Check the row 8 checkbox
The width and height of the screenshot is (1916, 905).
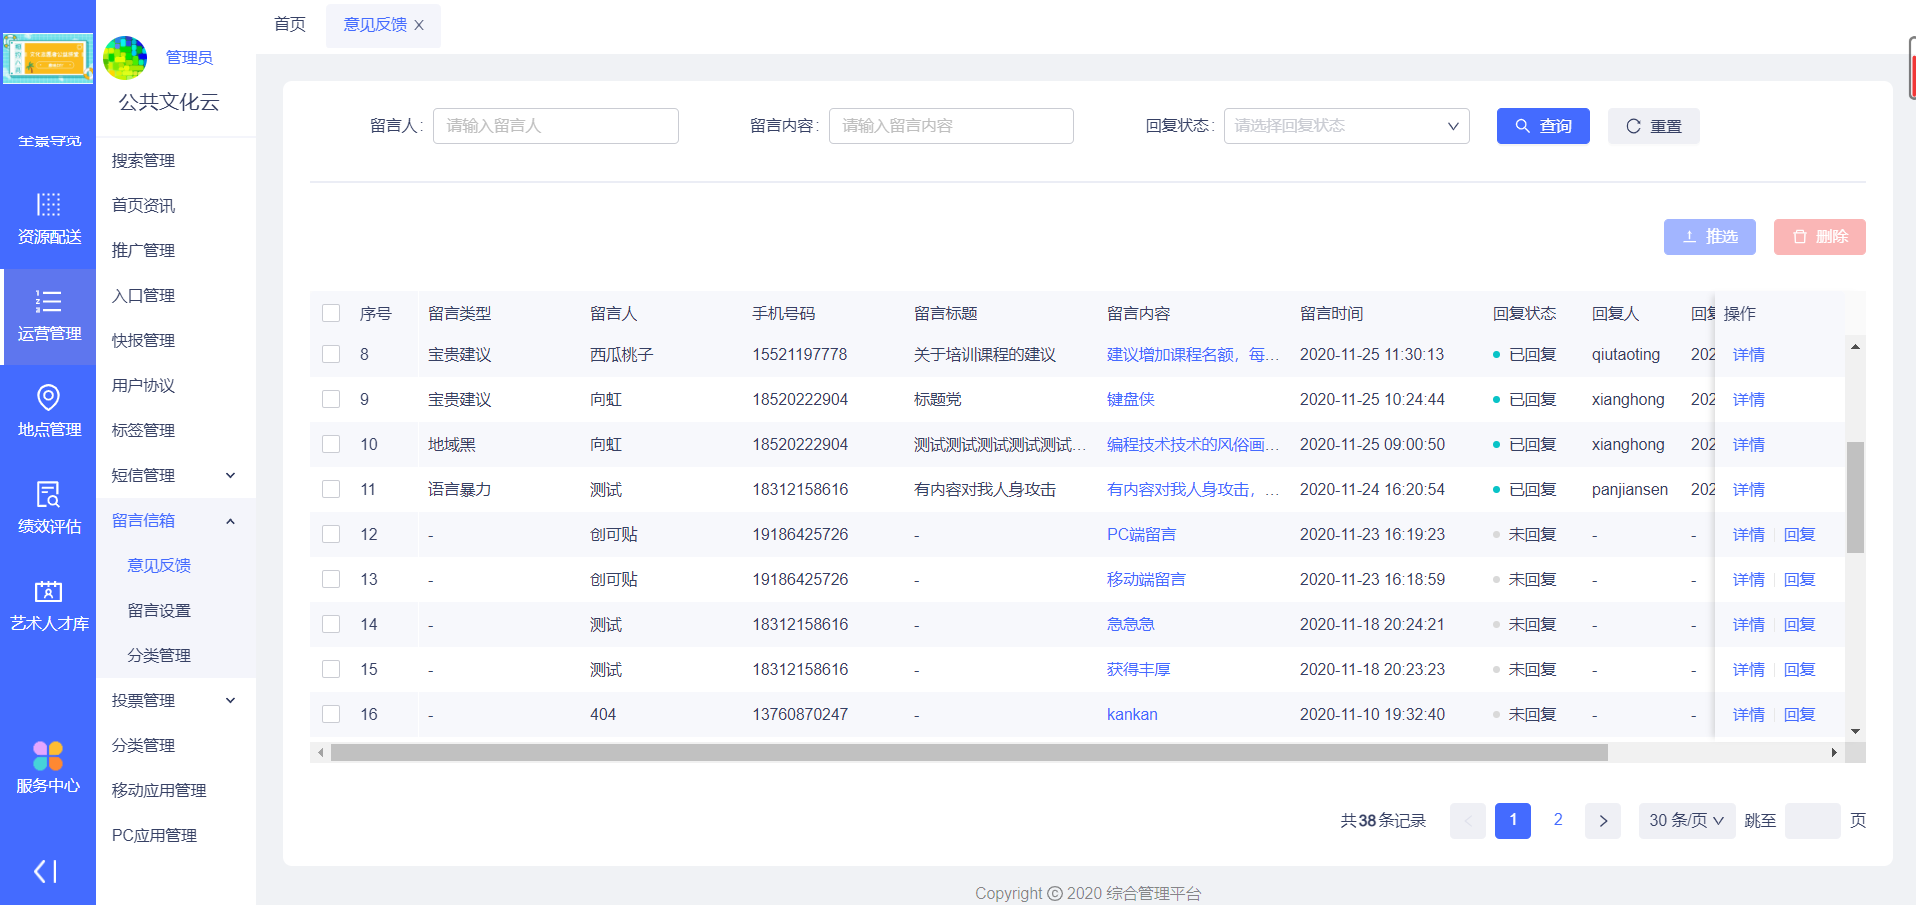[331, 354]
